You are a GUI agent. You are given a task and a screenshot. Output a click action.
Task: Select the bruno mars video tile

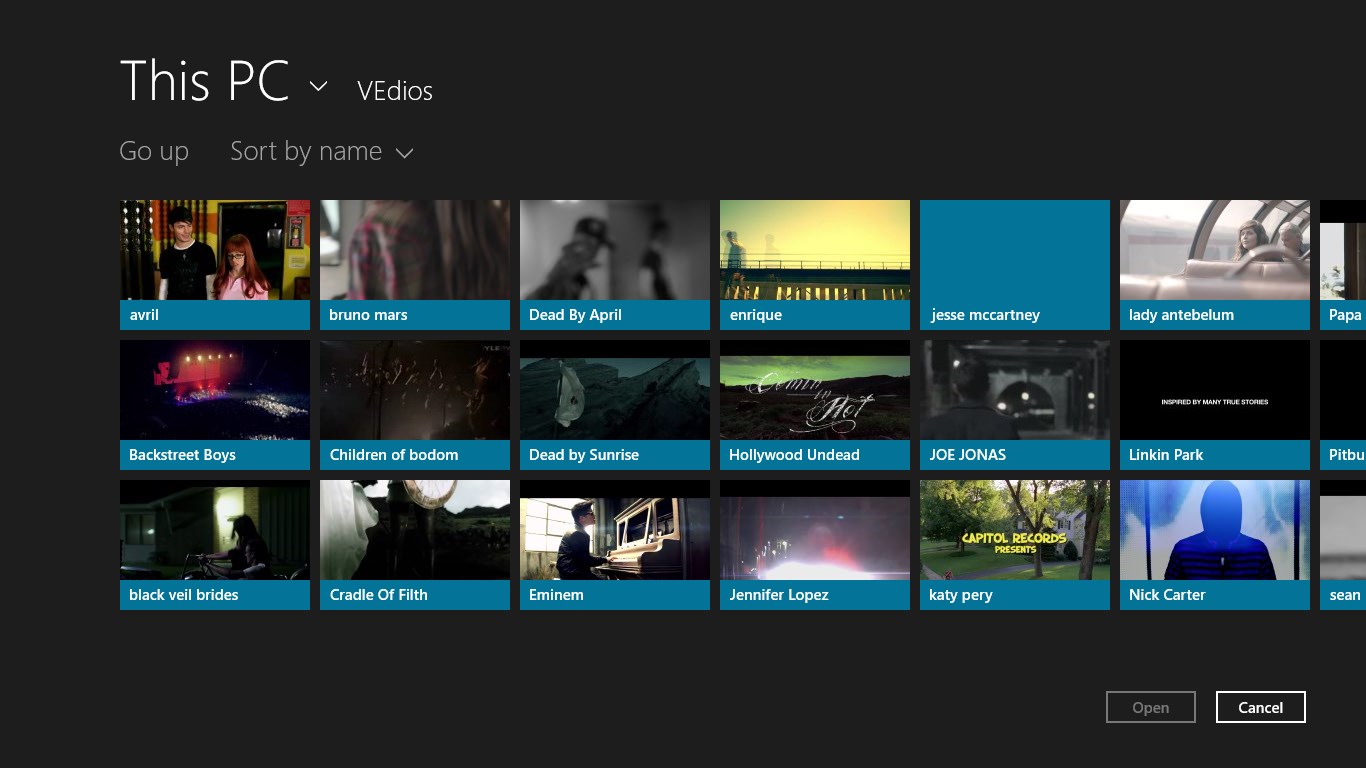[415, 265]
